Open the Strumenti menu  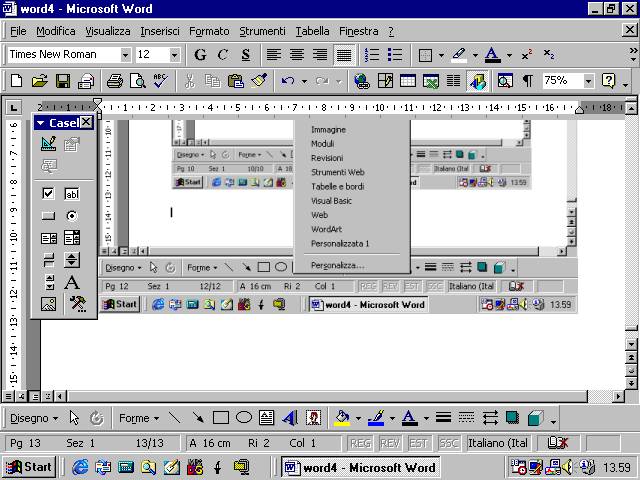(262, 31)
